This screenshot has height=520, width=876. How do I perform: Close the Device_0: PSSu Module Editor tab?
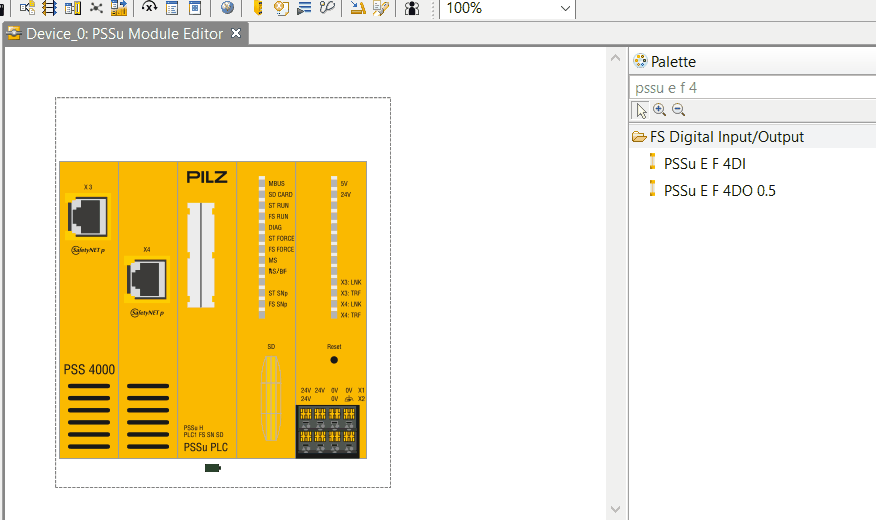click(x=236, y=34)
